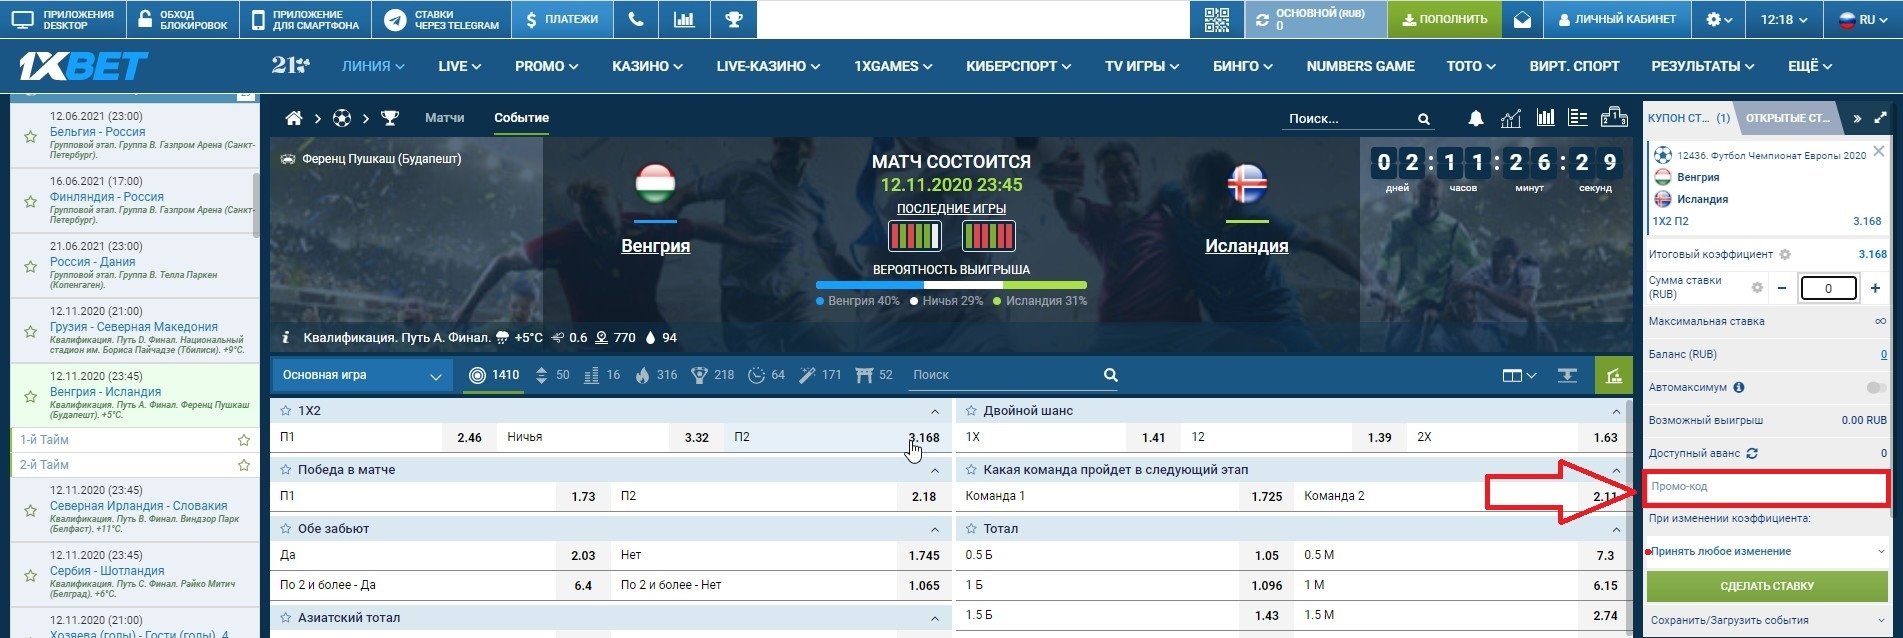Open the trophy icon in top bar

click(733, 19)
